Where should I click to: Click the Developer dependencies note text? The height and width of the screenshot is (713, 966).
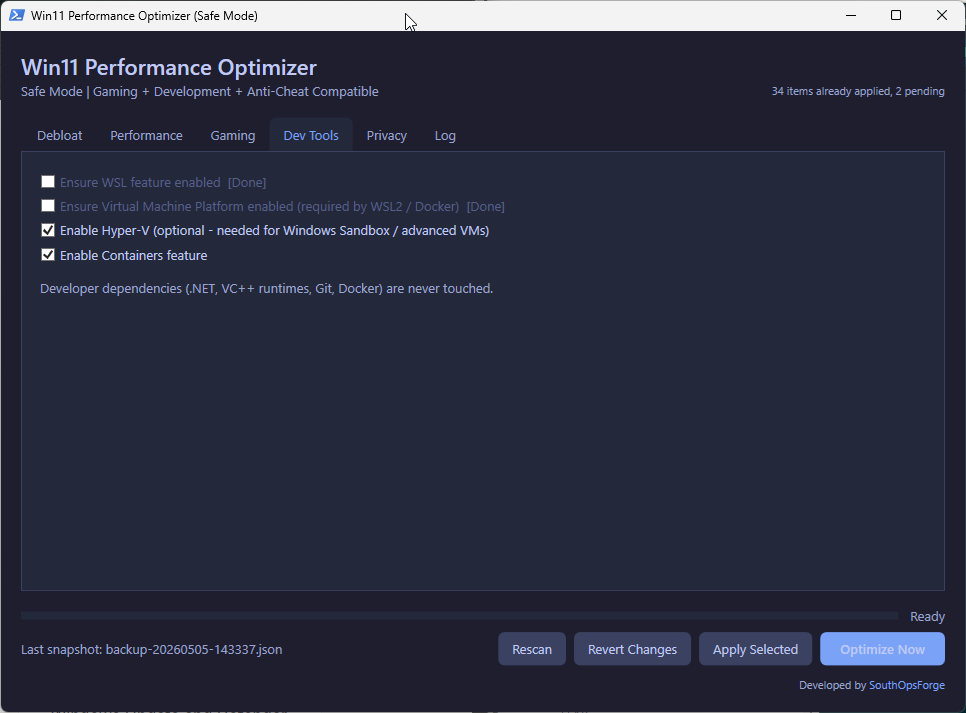tap(267, 288)
